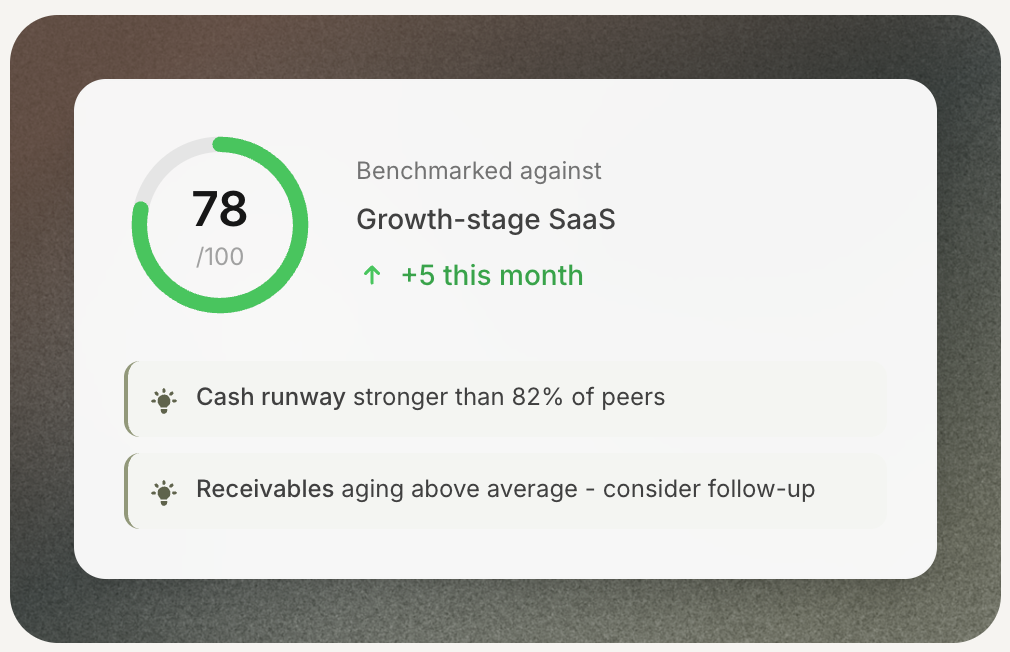The width and height of the screenshot is (1010, 652).
Task: Click the green accent bar on Cash runway card
Action: pos(127,397)
